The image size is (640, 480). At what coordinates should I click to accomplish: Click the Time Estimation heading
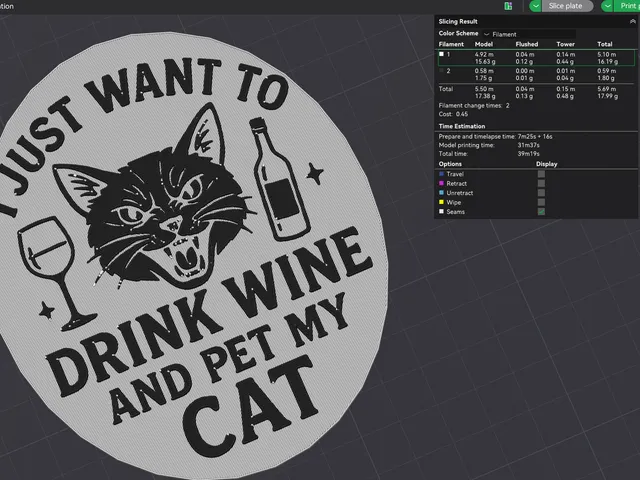pyautogui.click(x=462, y=126)
